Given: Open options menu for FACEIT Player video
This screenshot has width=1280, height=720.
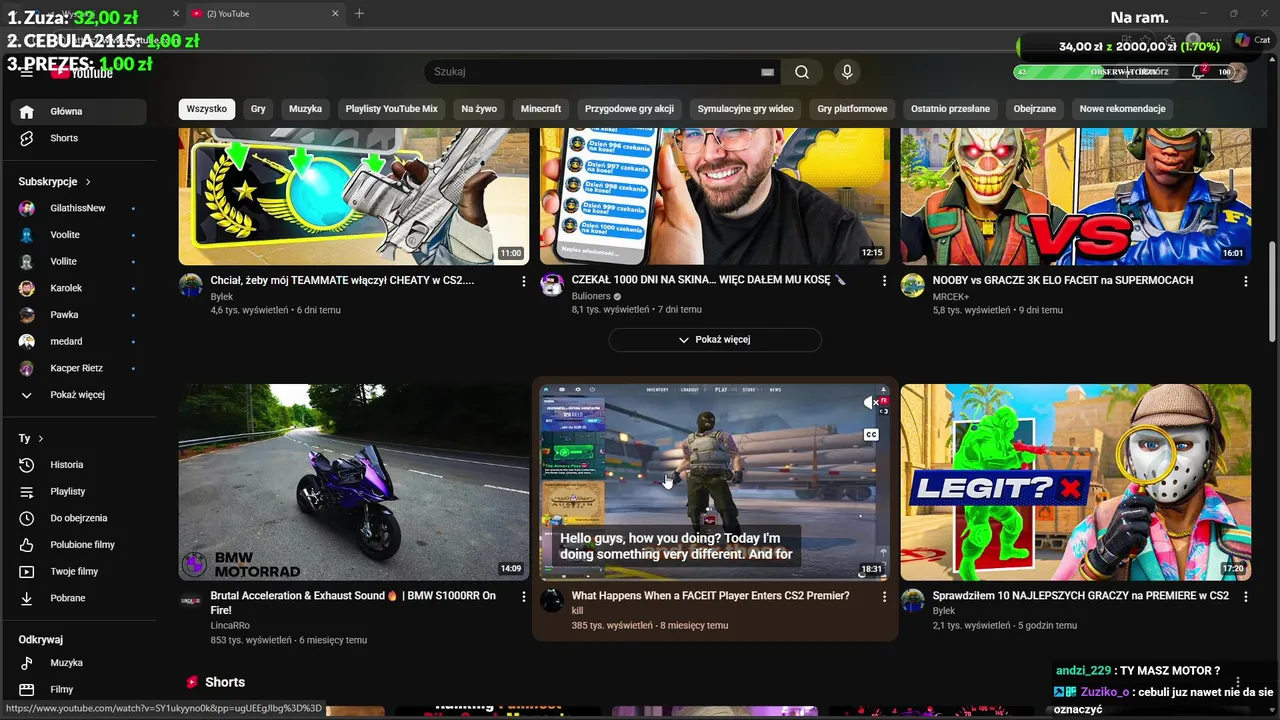Looking at the screenshot, I should (884, 597).
